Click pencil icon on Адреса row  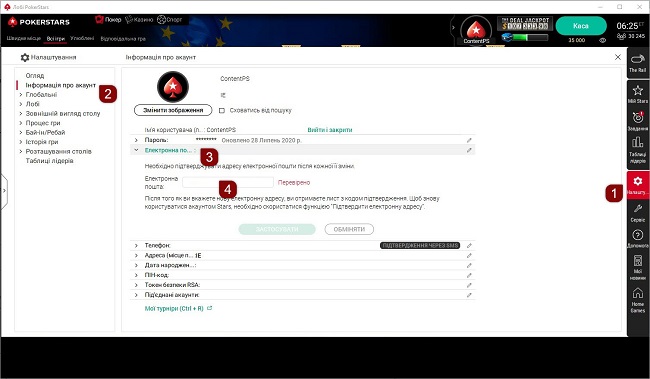point(469,255)
